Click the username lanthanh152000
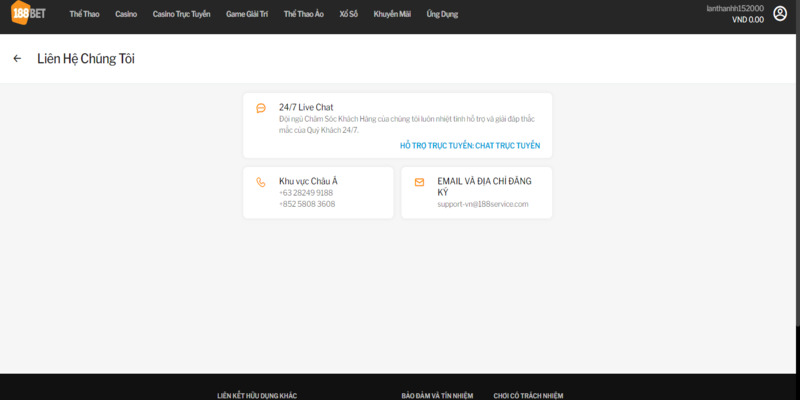The width and height of the screenshot is (800, 400). coord(734,8)
